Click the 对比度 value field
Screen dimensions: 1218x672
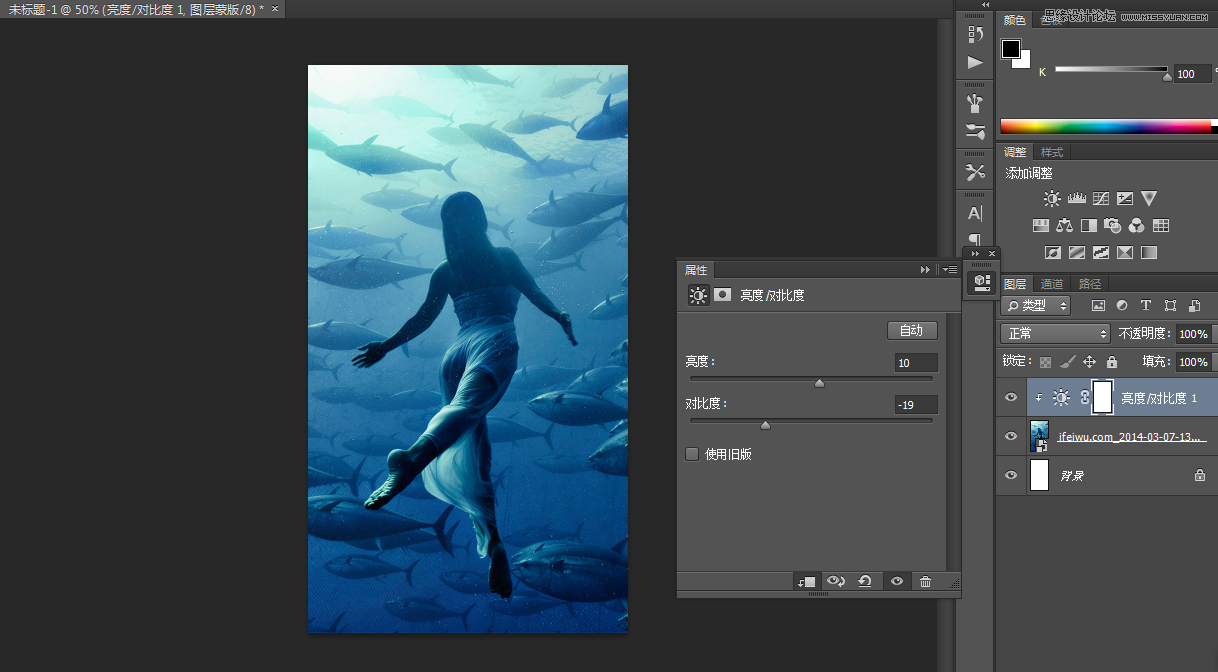[x=916, y=405]
